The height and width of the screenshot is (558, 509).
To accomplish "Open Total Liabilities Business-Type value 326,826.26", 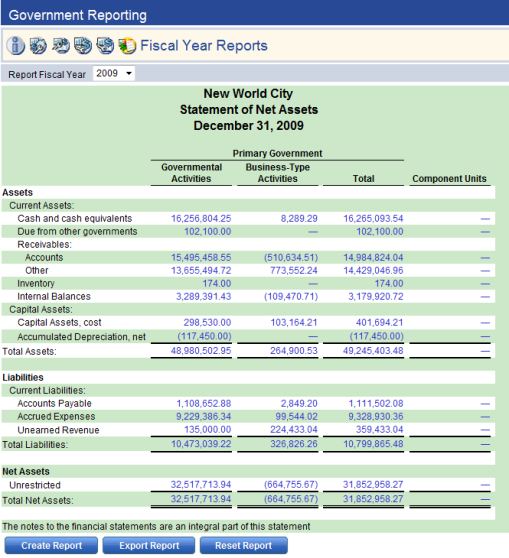I will click(294, 444).
